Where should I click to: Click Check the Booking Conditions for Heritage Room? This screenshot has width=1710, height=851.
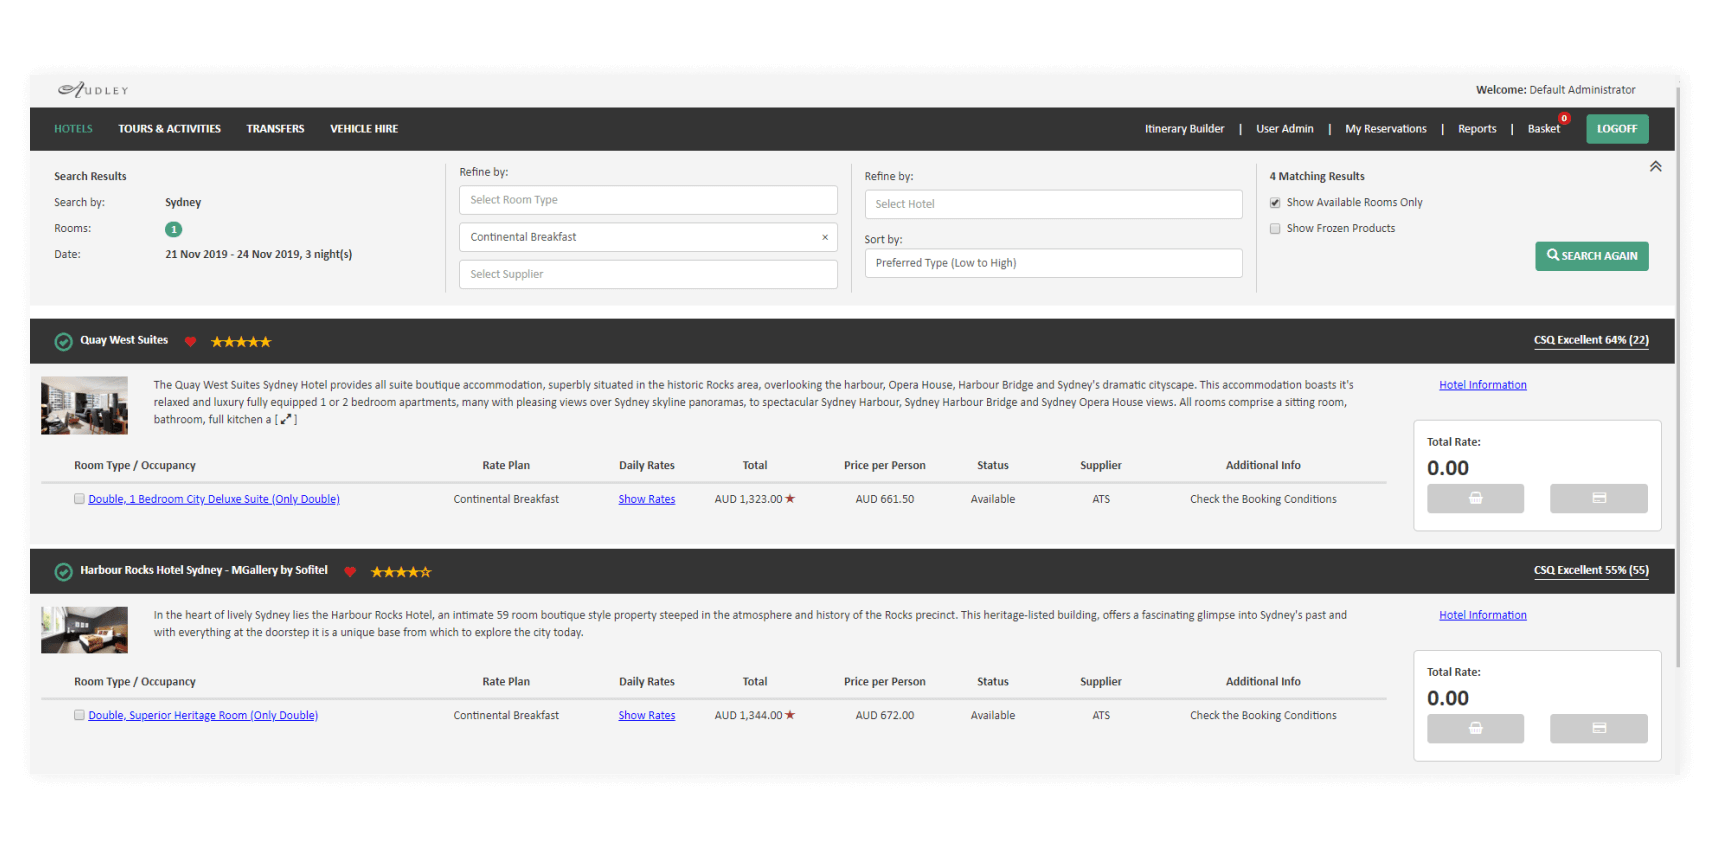point(1263,715)
